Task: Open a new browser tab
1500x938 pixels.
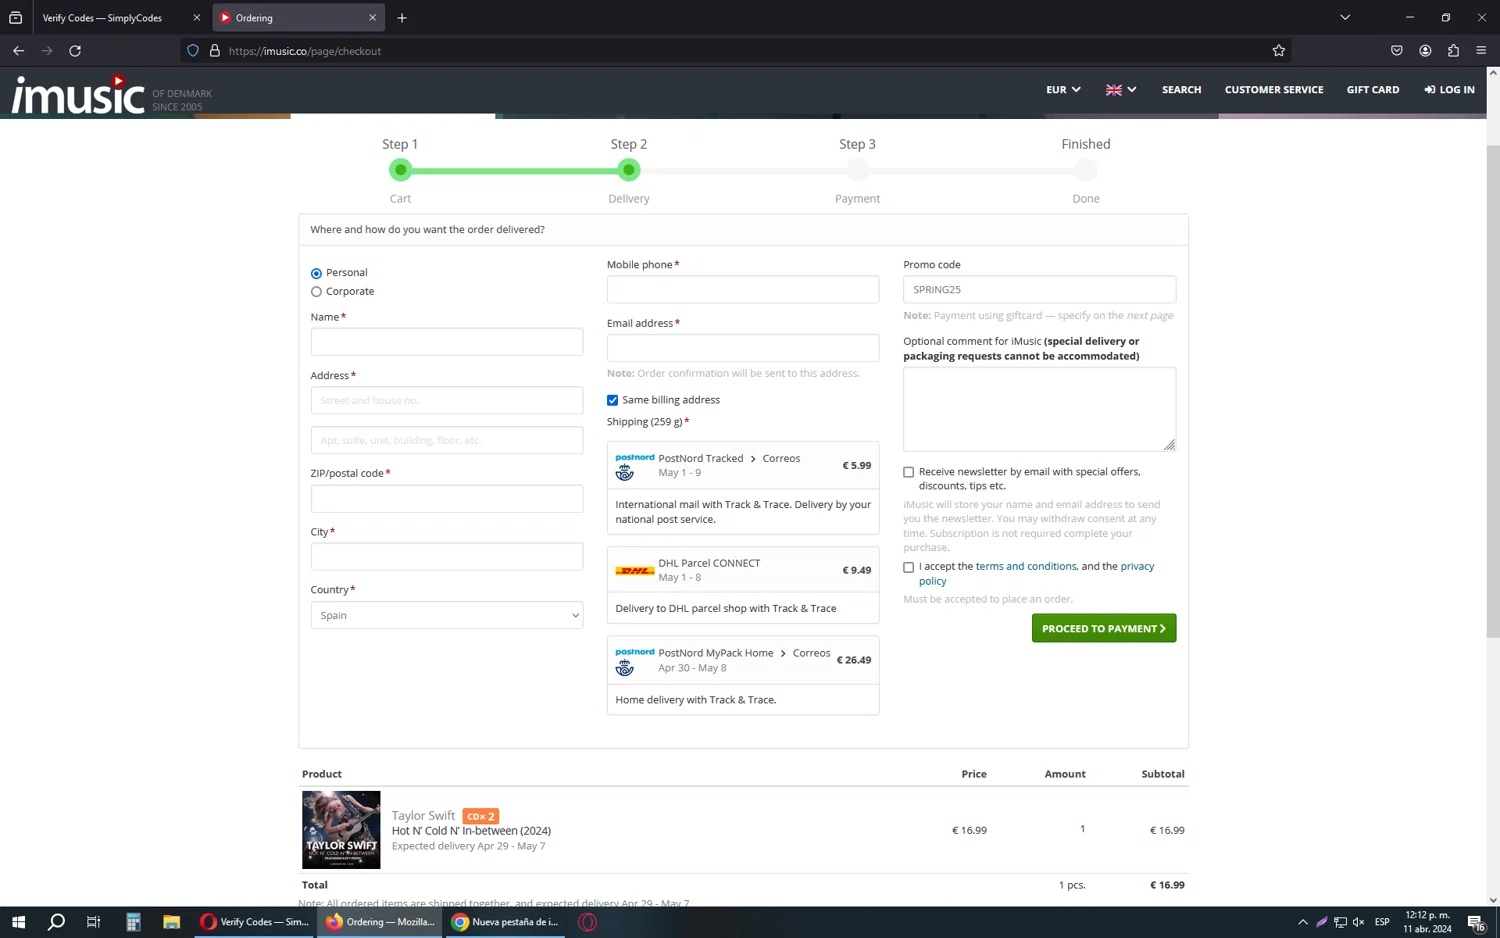Action: [x=402, y=18]
